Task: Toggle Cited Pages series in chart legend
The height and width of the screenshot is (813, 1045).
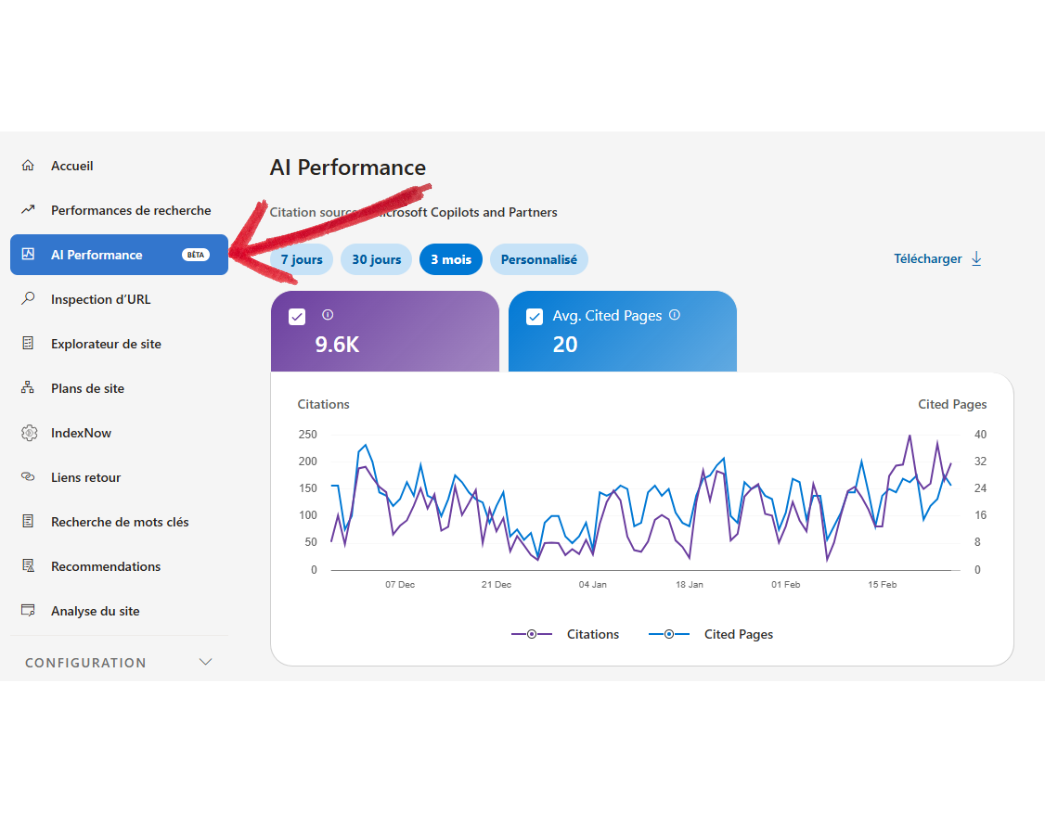Action: tap(710, 634)
